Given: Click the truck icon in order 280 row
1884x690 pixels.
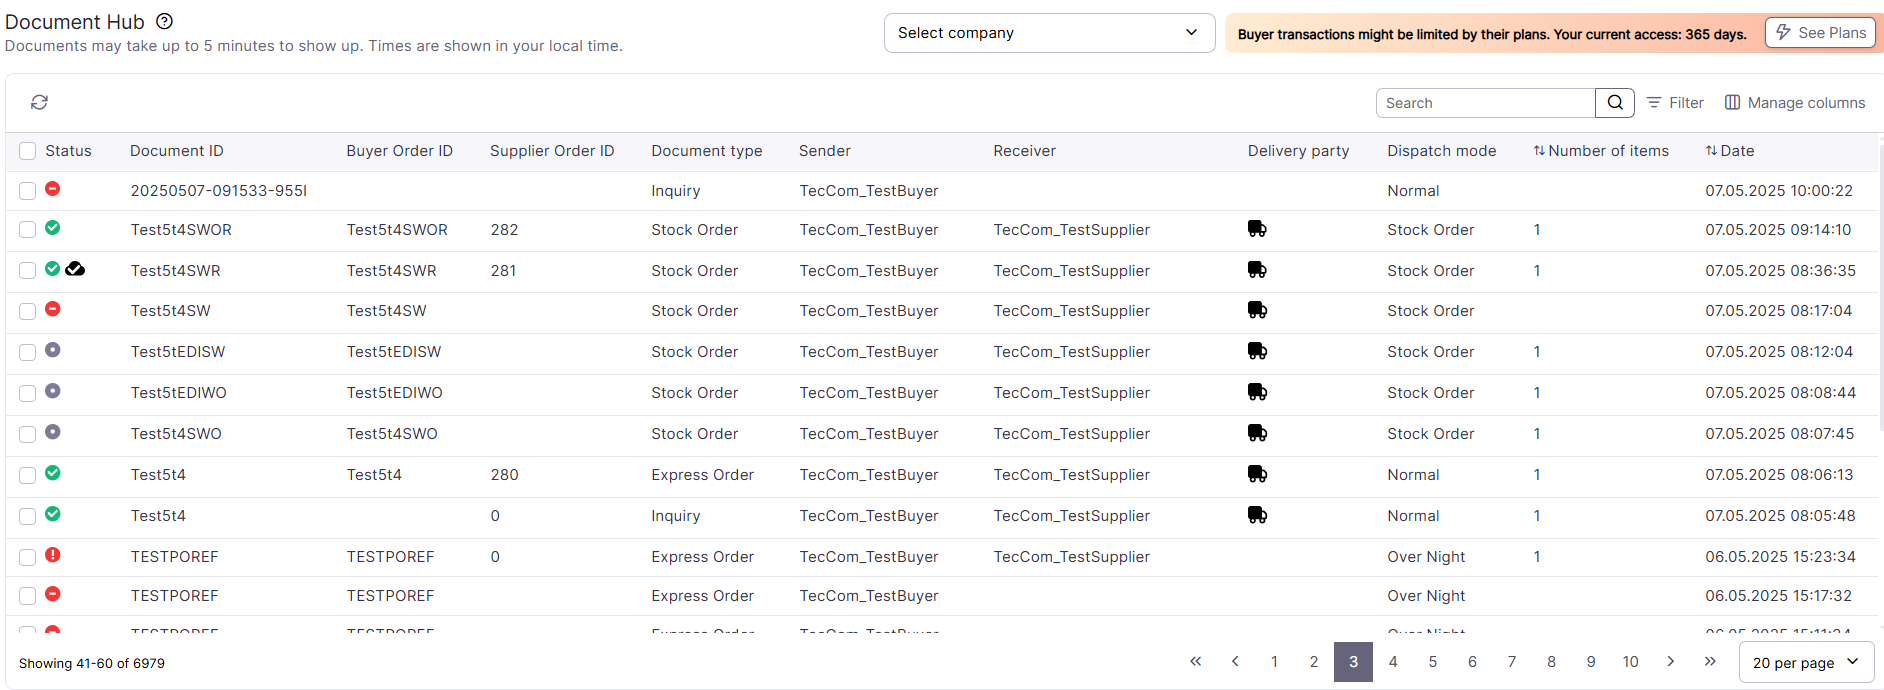Looking at the screenshot, I should [1257, 474].
